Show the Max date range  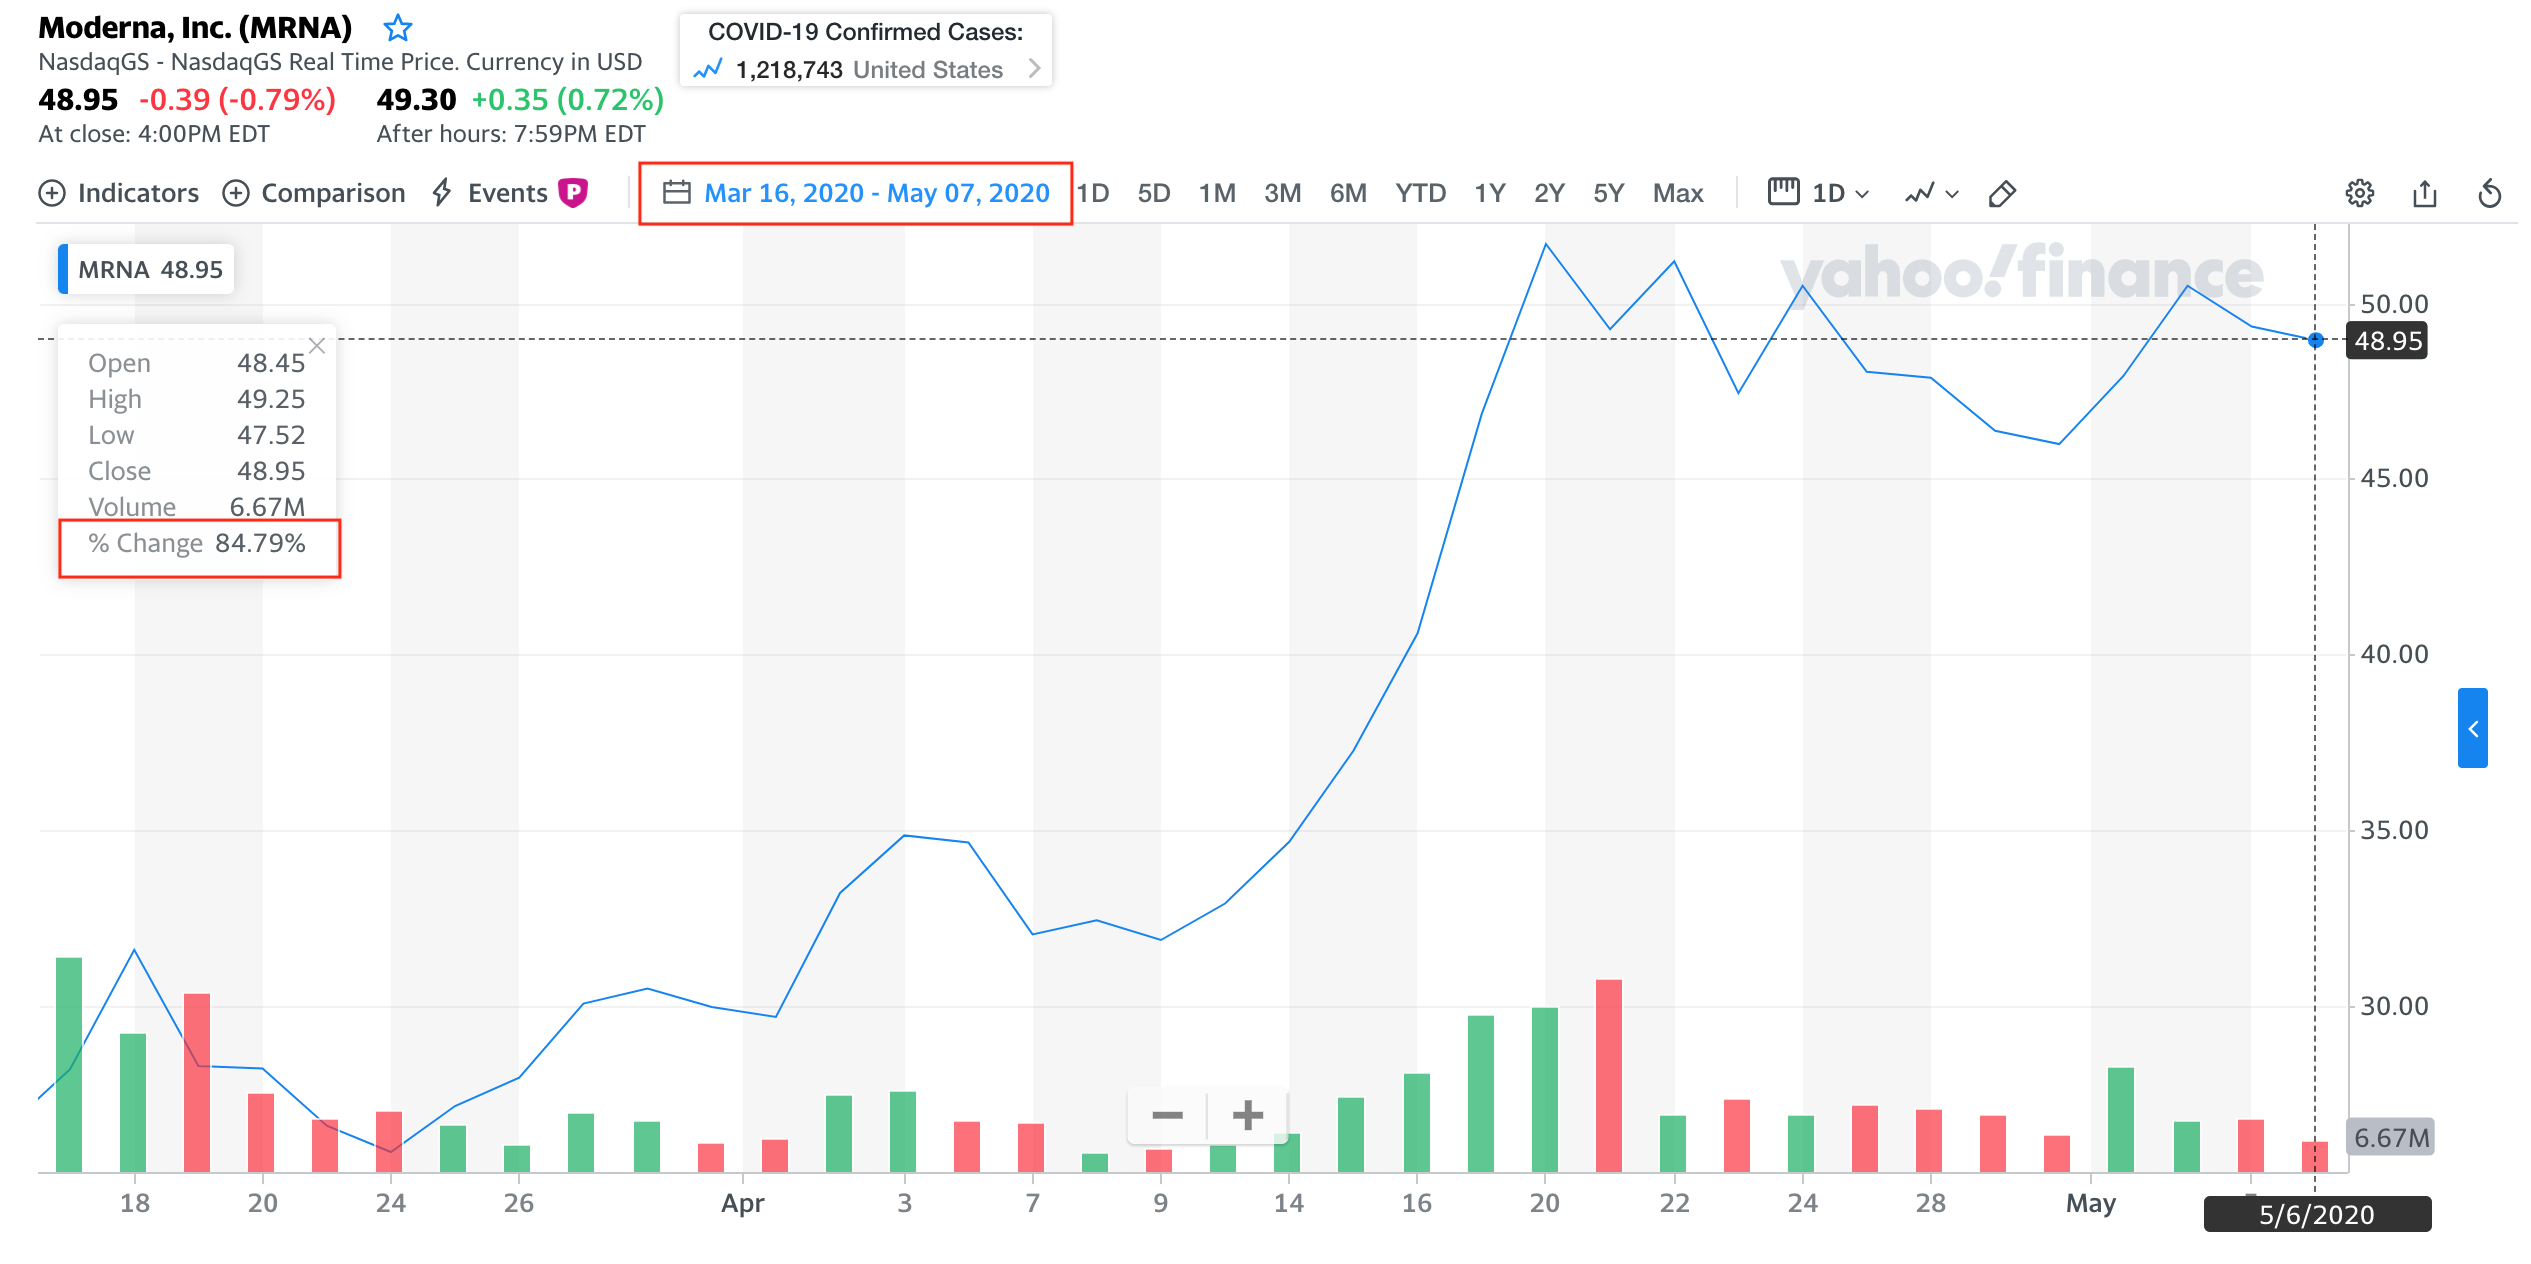pyautogui.click(x=1678, y=193)
